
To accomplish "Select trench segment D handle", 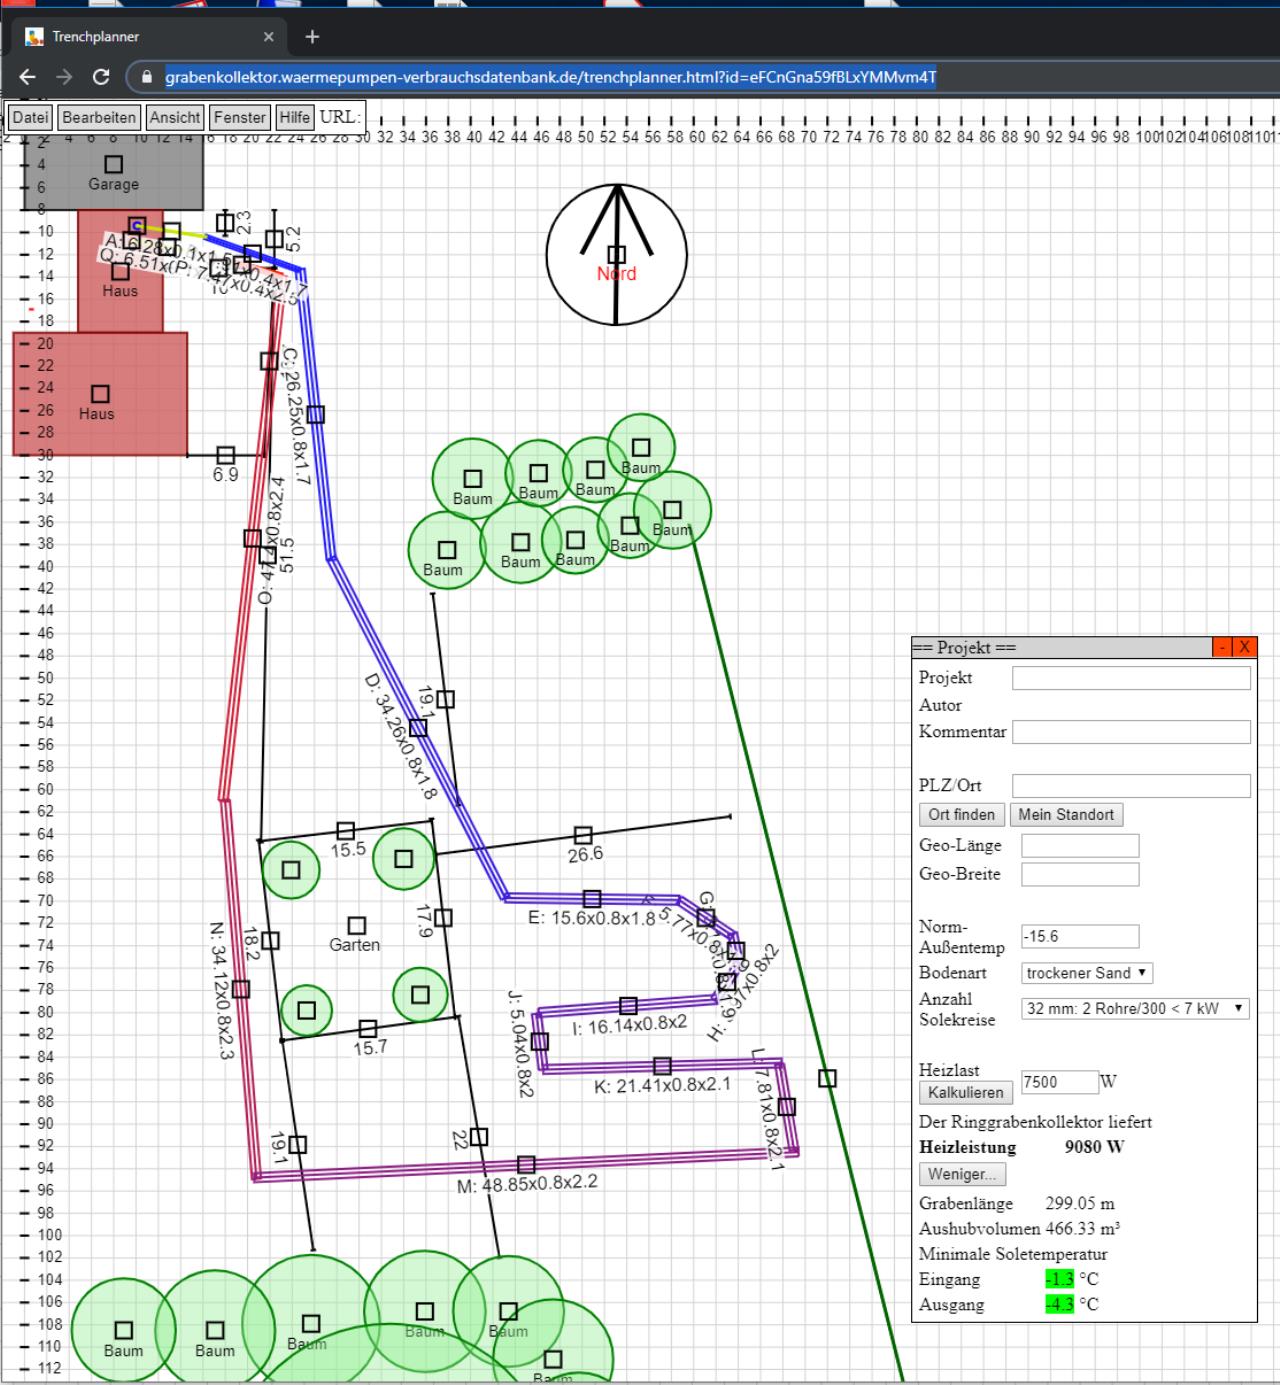I will (x=418, y=728).
